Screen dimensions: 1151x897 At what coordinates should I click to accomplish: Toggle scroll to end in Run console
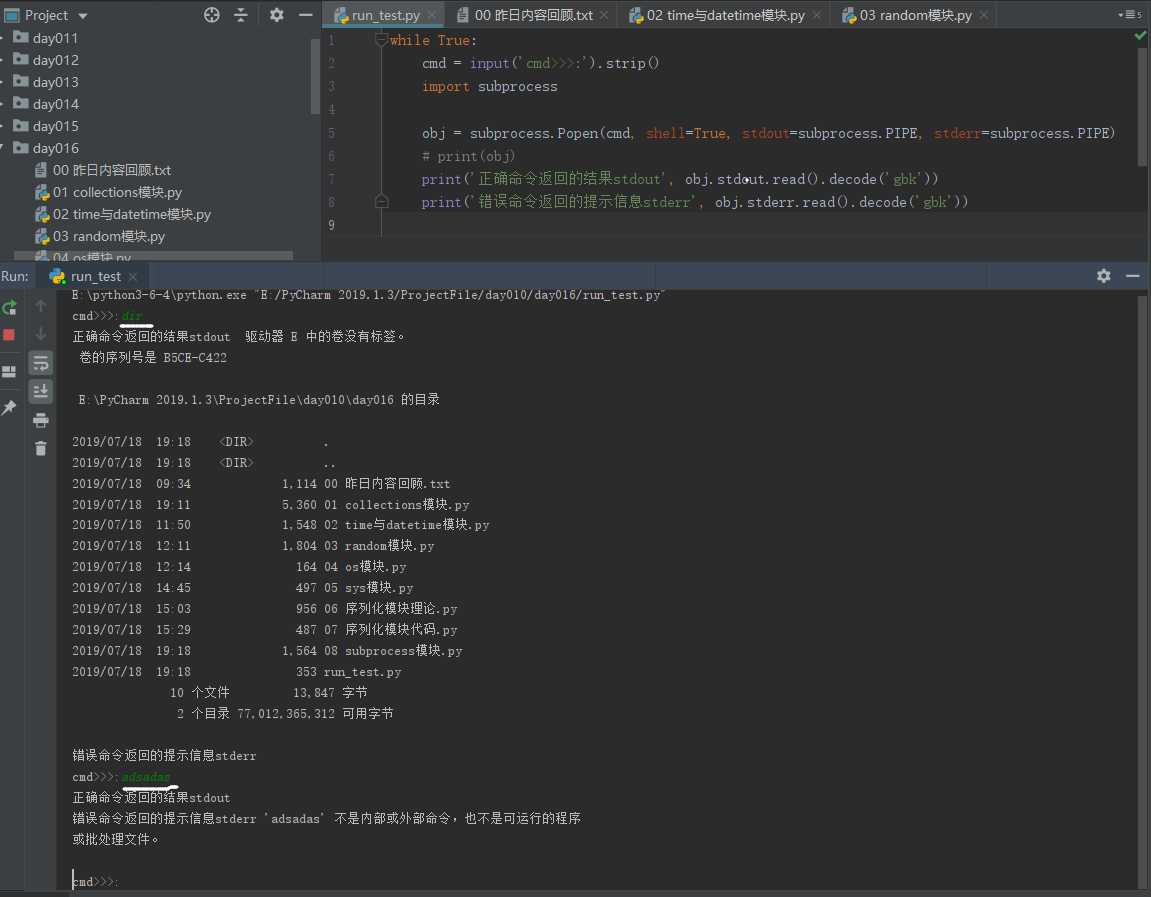[40, 391]
